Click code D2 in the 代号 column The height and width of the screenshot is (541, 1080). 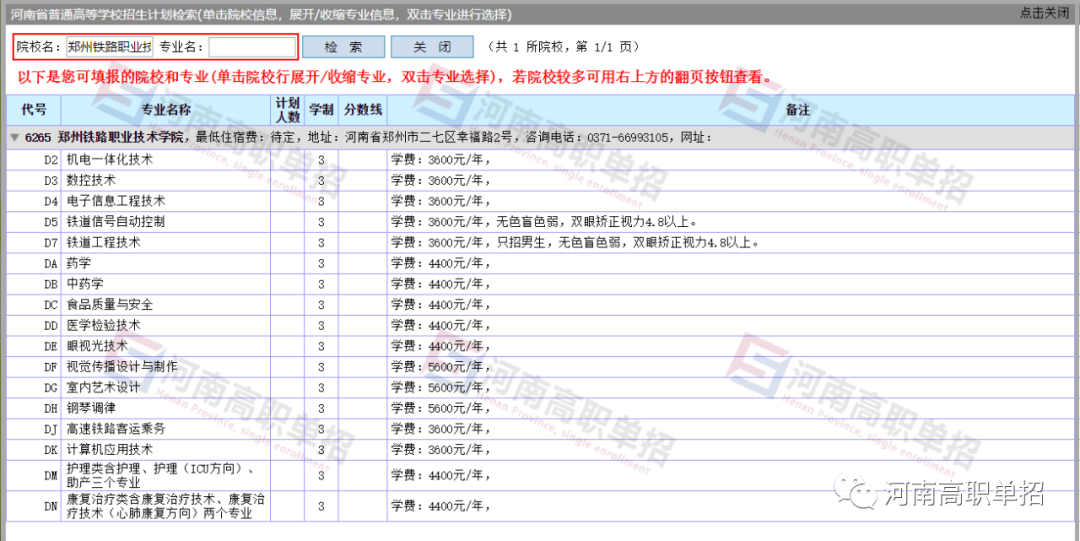click(x=50, y=160)
